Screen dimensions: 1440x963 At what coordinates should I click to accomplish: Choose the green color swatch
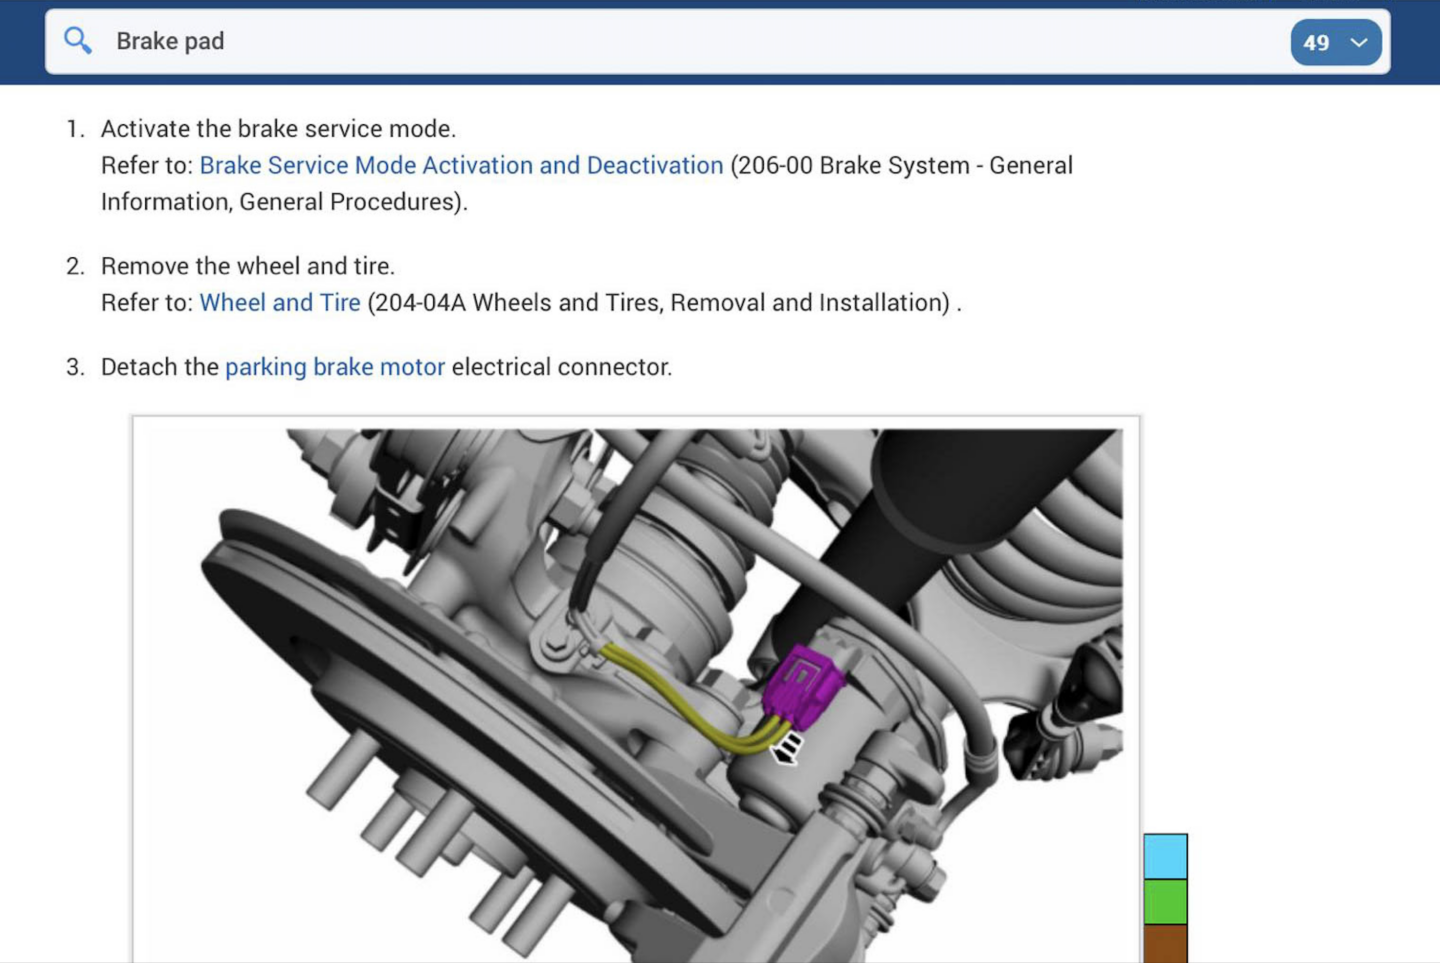click(x=1165, y=901)
